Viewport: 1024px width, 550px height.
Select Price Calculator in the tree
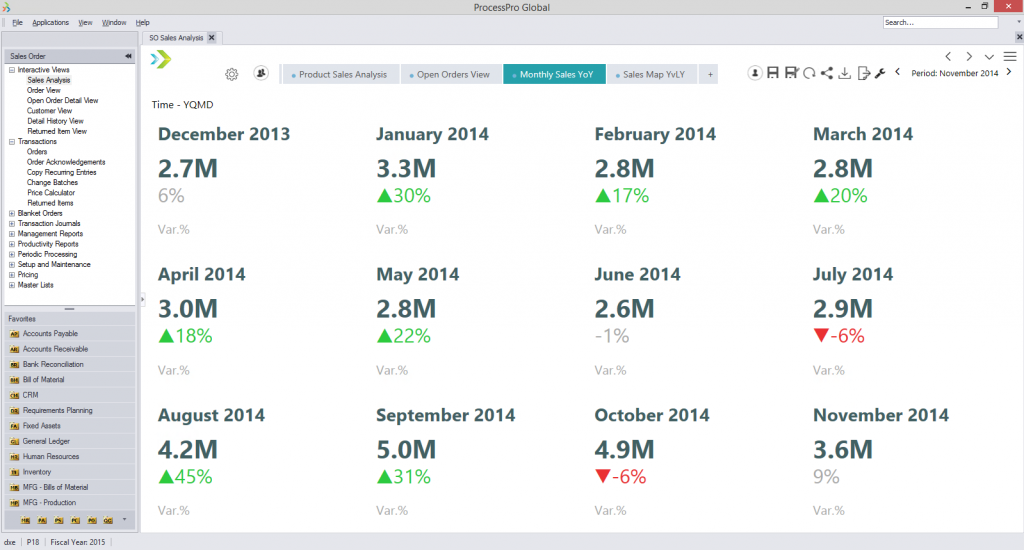pyautogui.click(x=51, y=193)
